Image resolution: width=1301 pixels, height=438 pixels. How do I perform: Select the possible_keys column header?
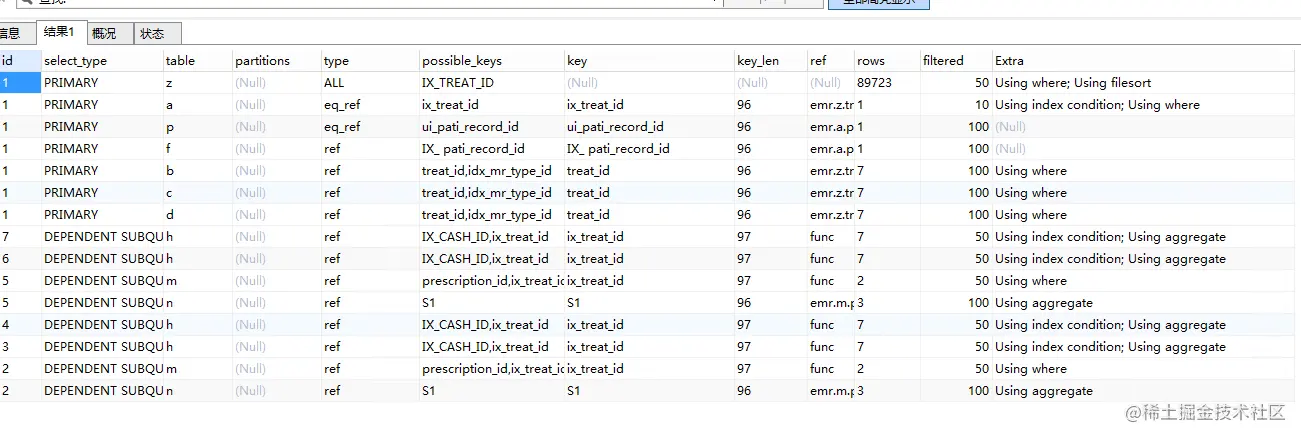click(491, 60)
